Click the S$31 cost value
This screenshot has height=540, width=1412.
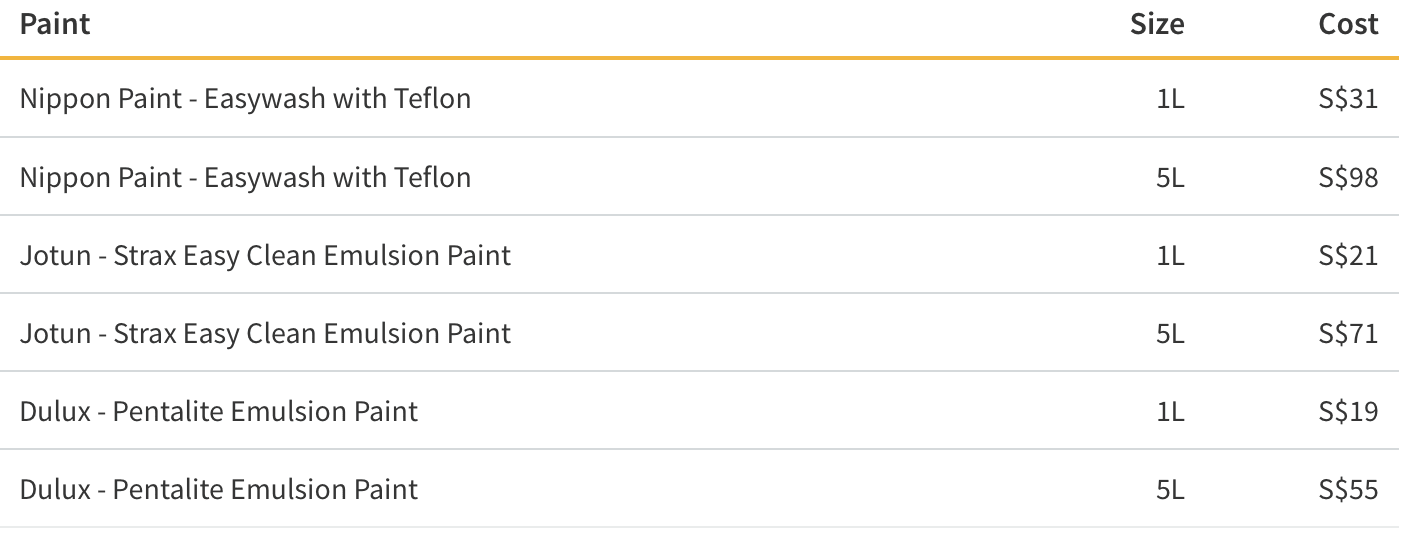[1348, 99]
